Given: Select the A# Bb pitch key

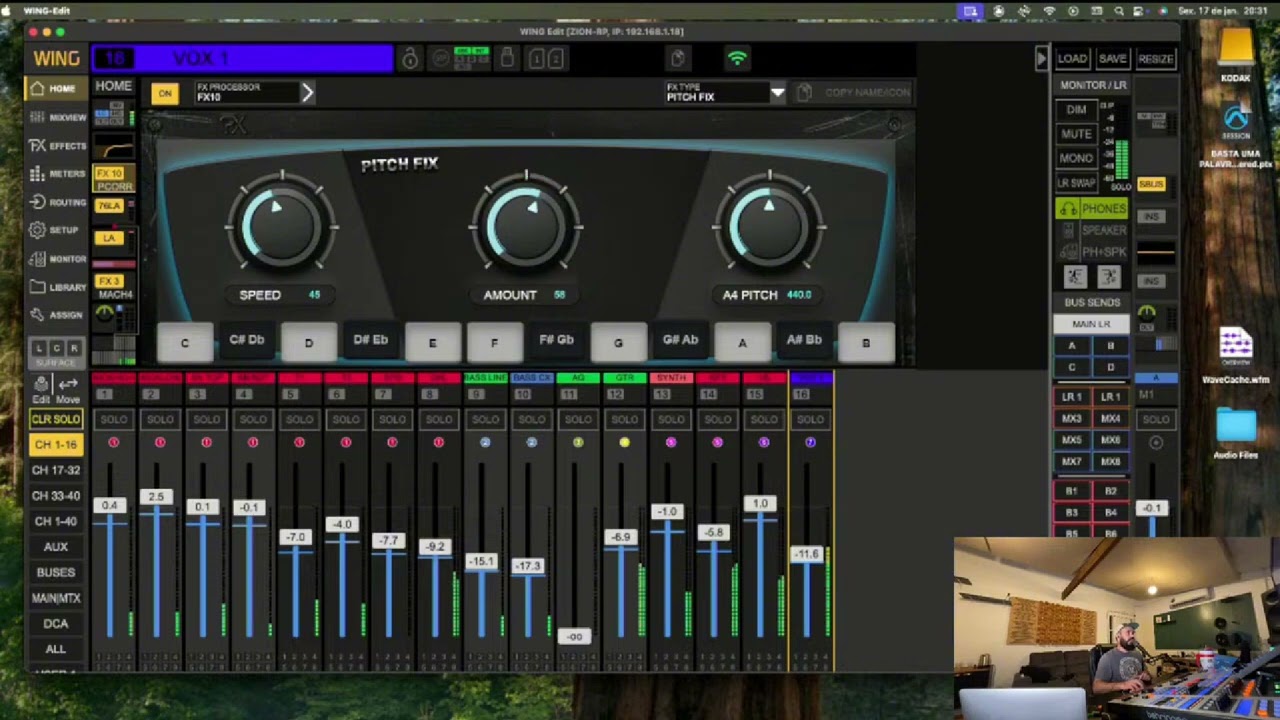Looking at the screenshot, I should point(804,341).
